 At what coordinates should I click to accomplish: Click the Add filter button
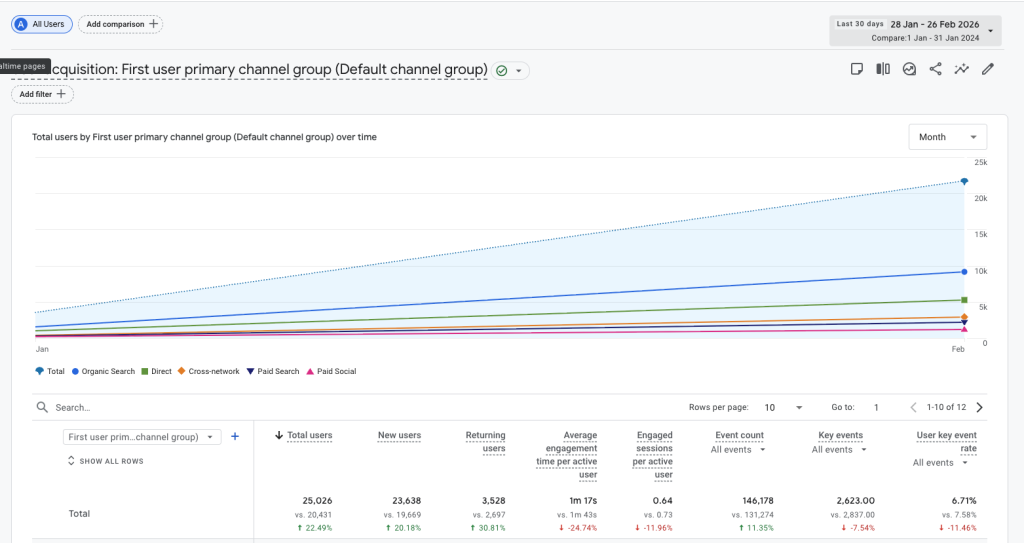tap(43, 94)
